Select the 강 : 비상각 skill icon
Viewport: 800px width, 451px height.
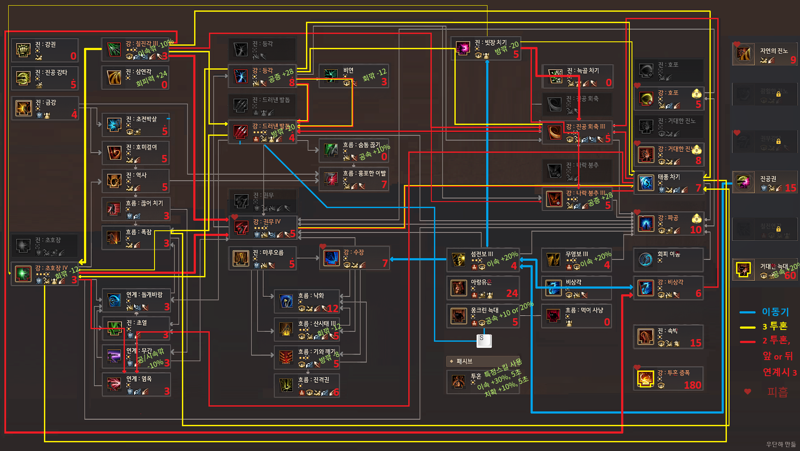tap(646, 288)
